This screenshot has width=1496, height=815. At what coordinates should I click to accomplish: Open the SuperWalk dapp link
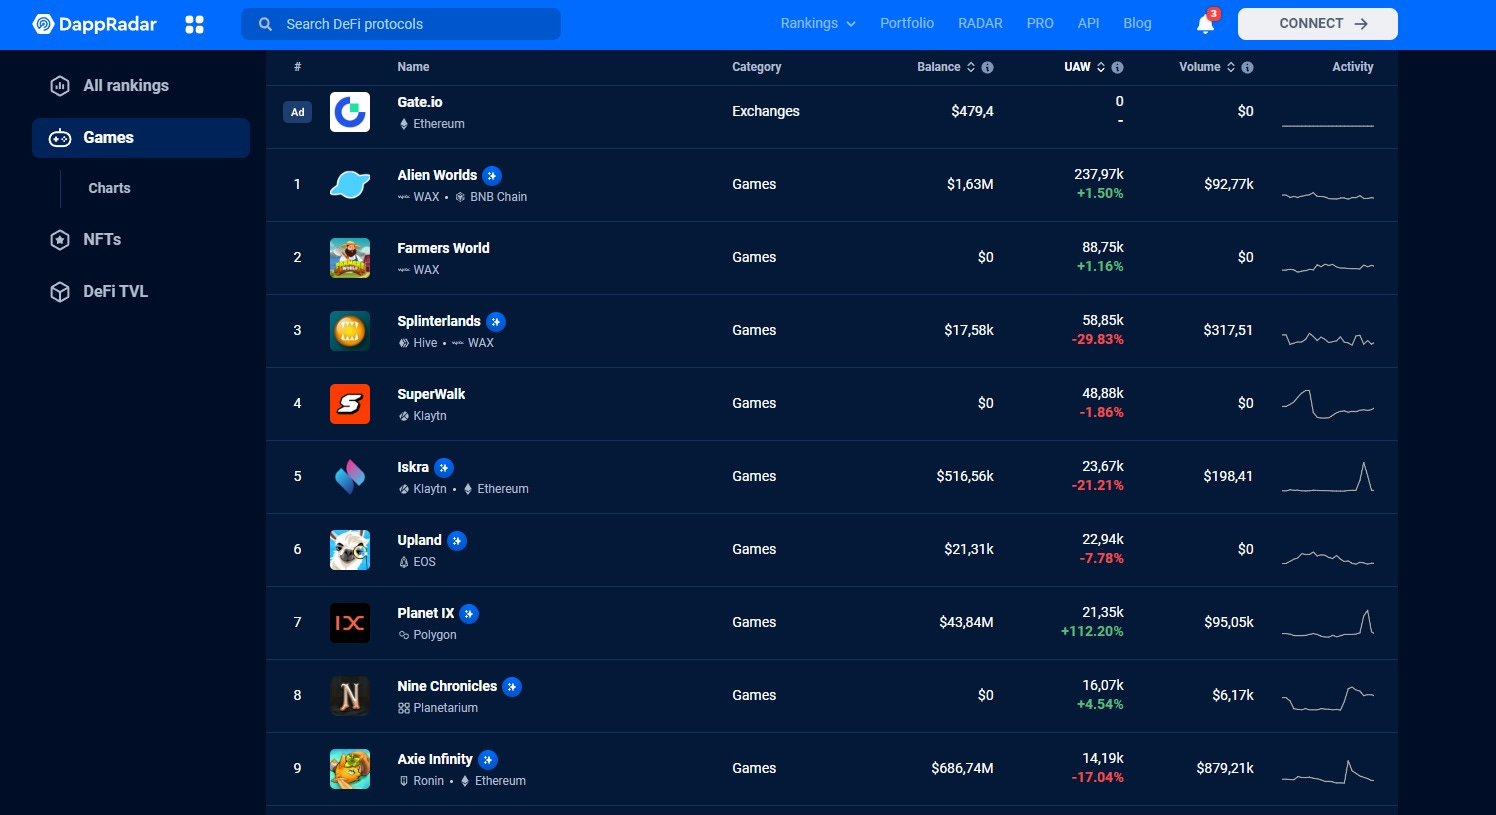point(431,394)
